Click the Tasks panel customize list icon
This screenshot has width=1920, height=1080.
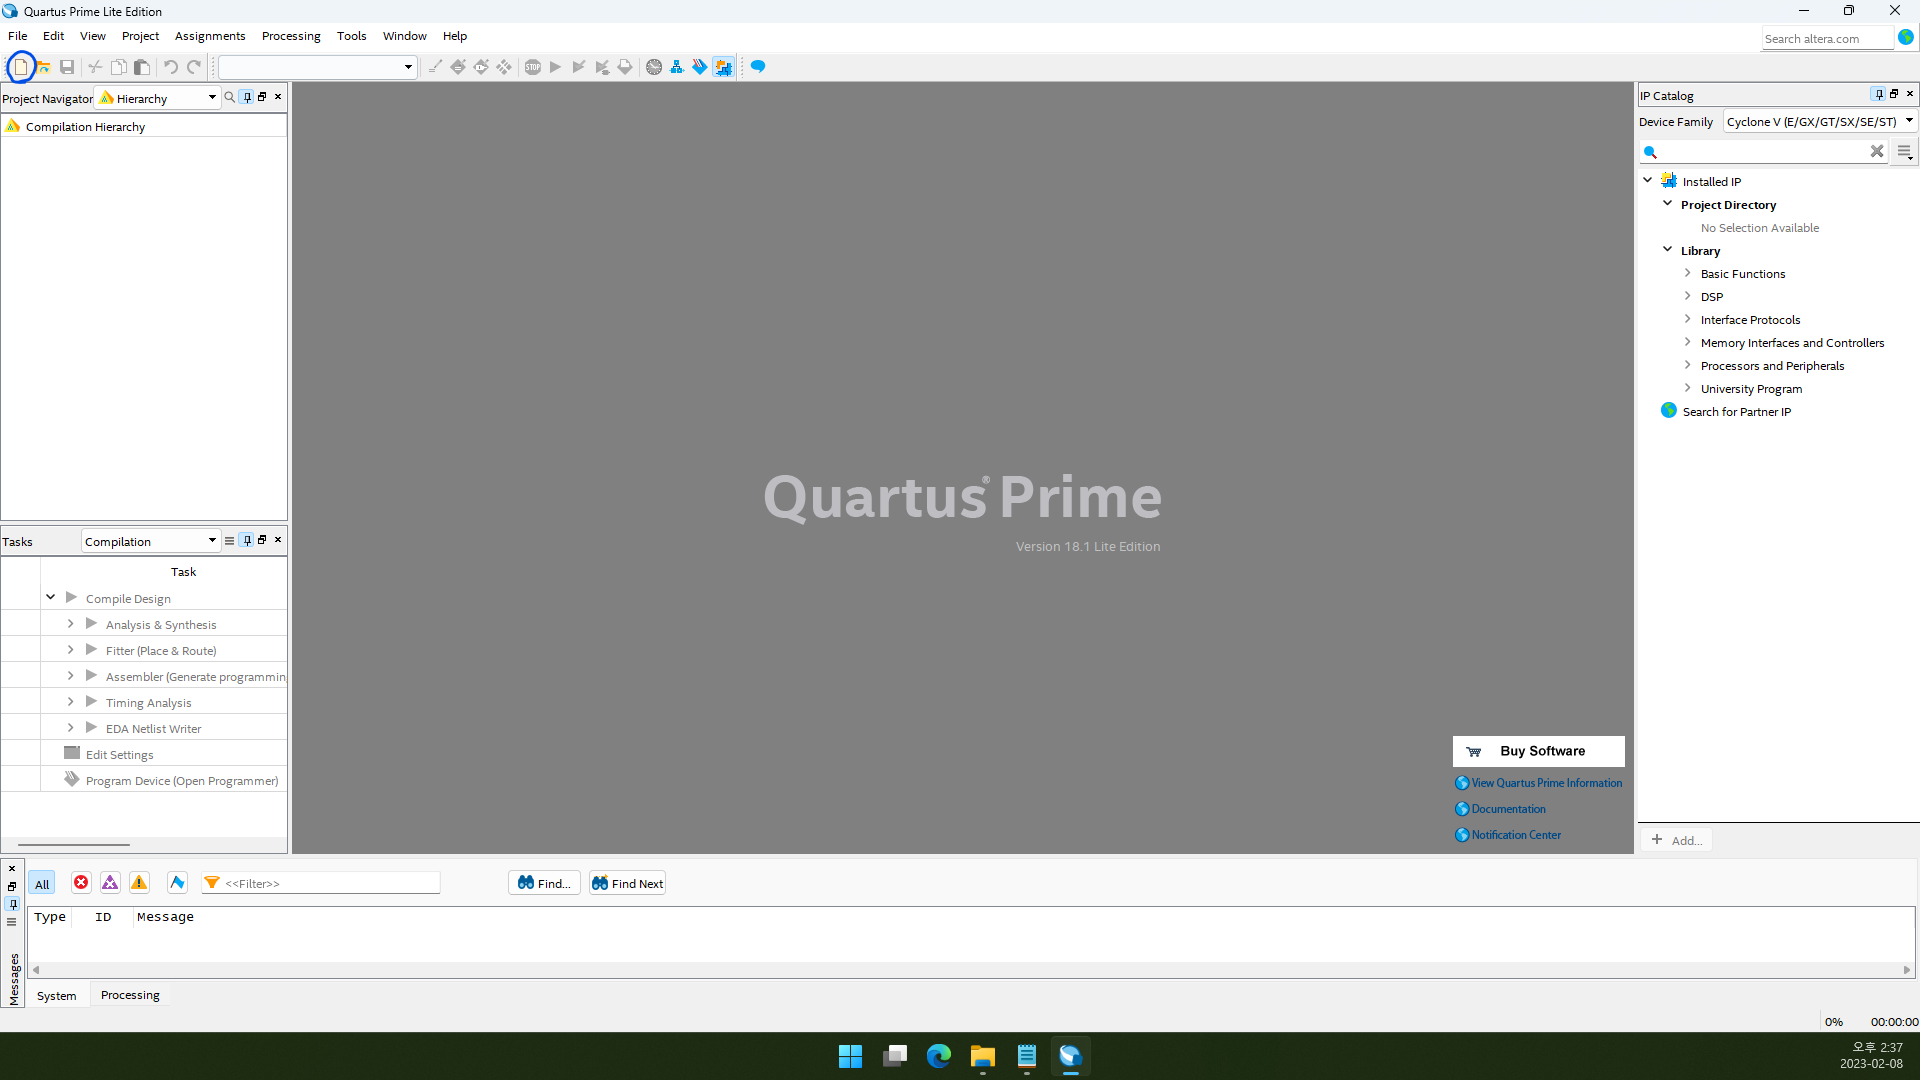(x=230, y=541)
